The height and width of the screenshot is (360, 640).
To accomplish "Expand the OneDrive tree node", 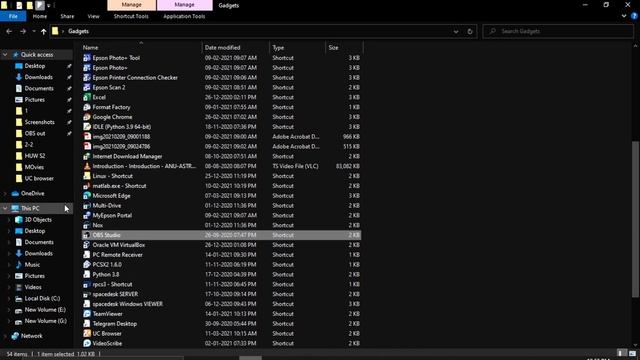I will click(5, 193).
